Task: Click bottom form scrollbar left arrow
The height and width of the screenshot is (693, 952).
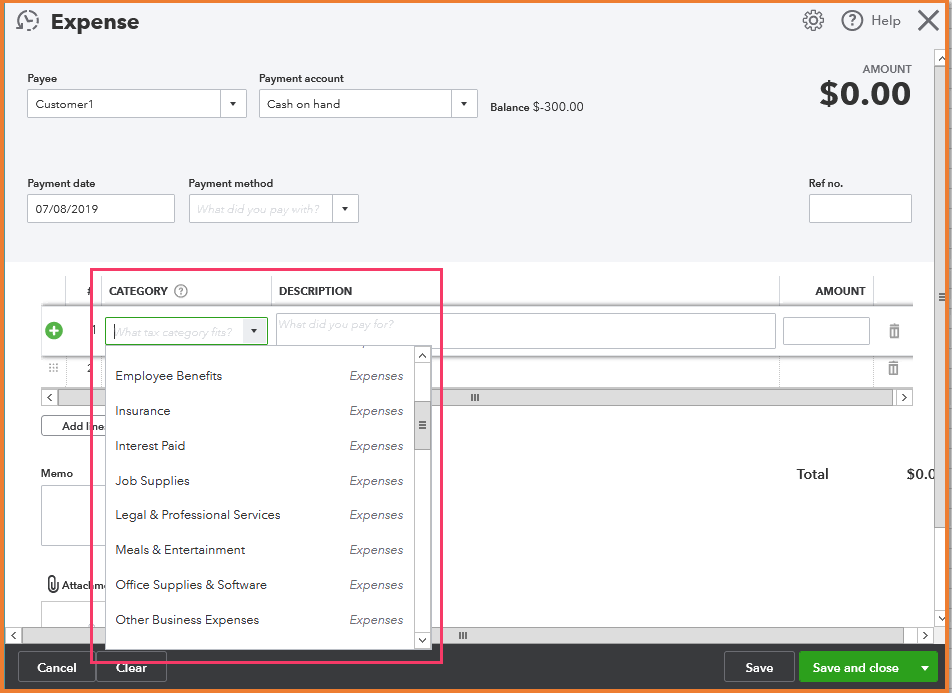Action: (x=14, y=635)
